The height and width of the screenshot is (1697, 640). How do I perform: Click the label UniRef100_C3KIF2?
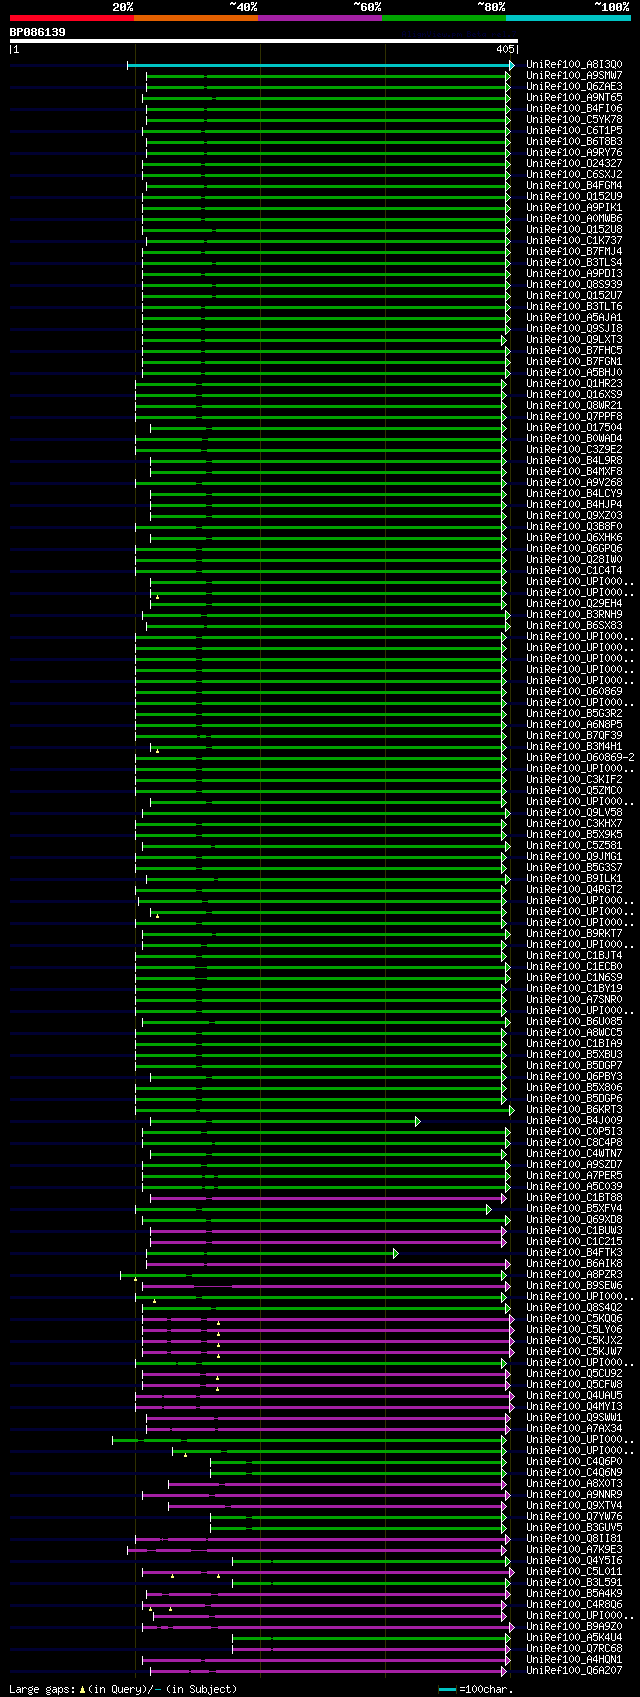click(574, 780)
